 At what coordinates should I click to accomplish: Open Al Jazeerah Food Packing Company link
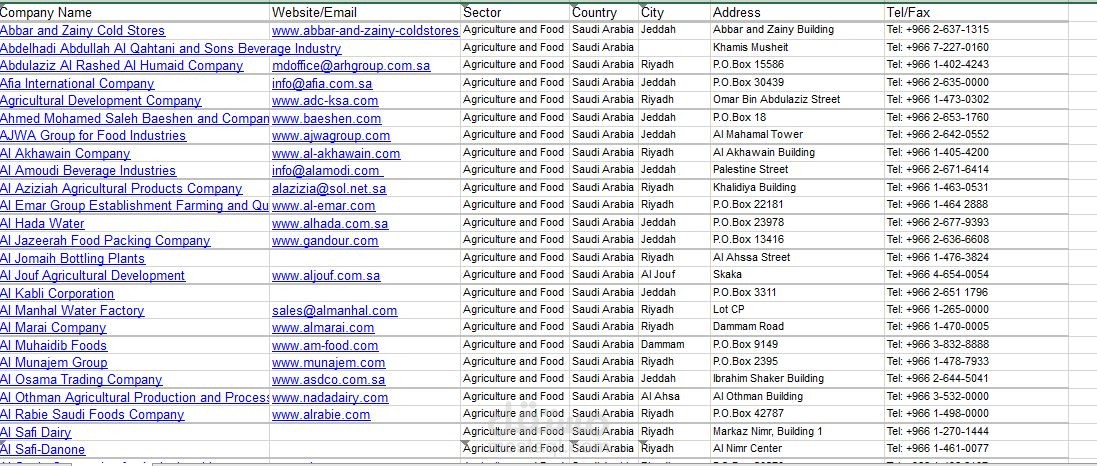[105, 241]
